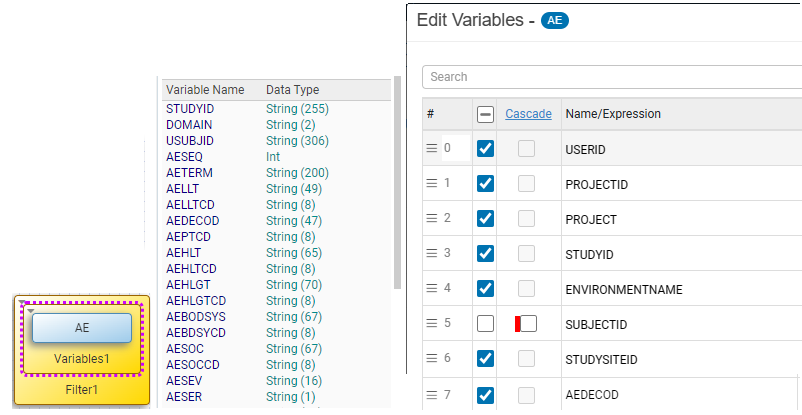This screenshot has width=802, height=415.
Task: Uncheck the AEDECOD include checkbox
Action: point(485,395)
